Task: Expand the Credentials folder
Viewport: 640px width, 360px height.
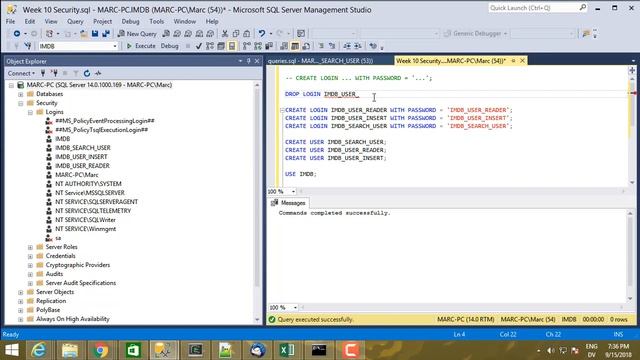Action: [x=30, y=256]
